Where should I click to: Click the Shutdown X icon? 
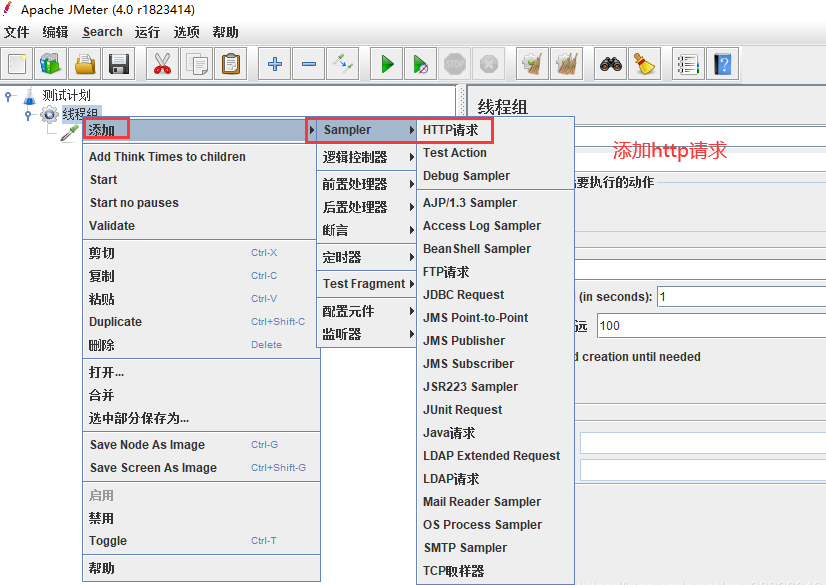[x=488, y=64]
